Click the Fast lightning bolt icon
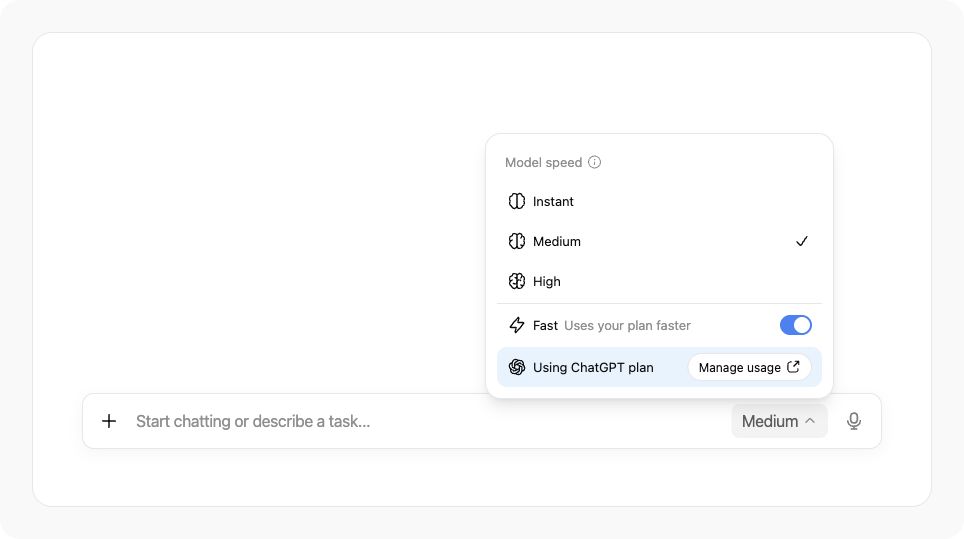 (x=516, y=325)
